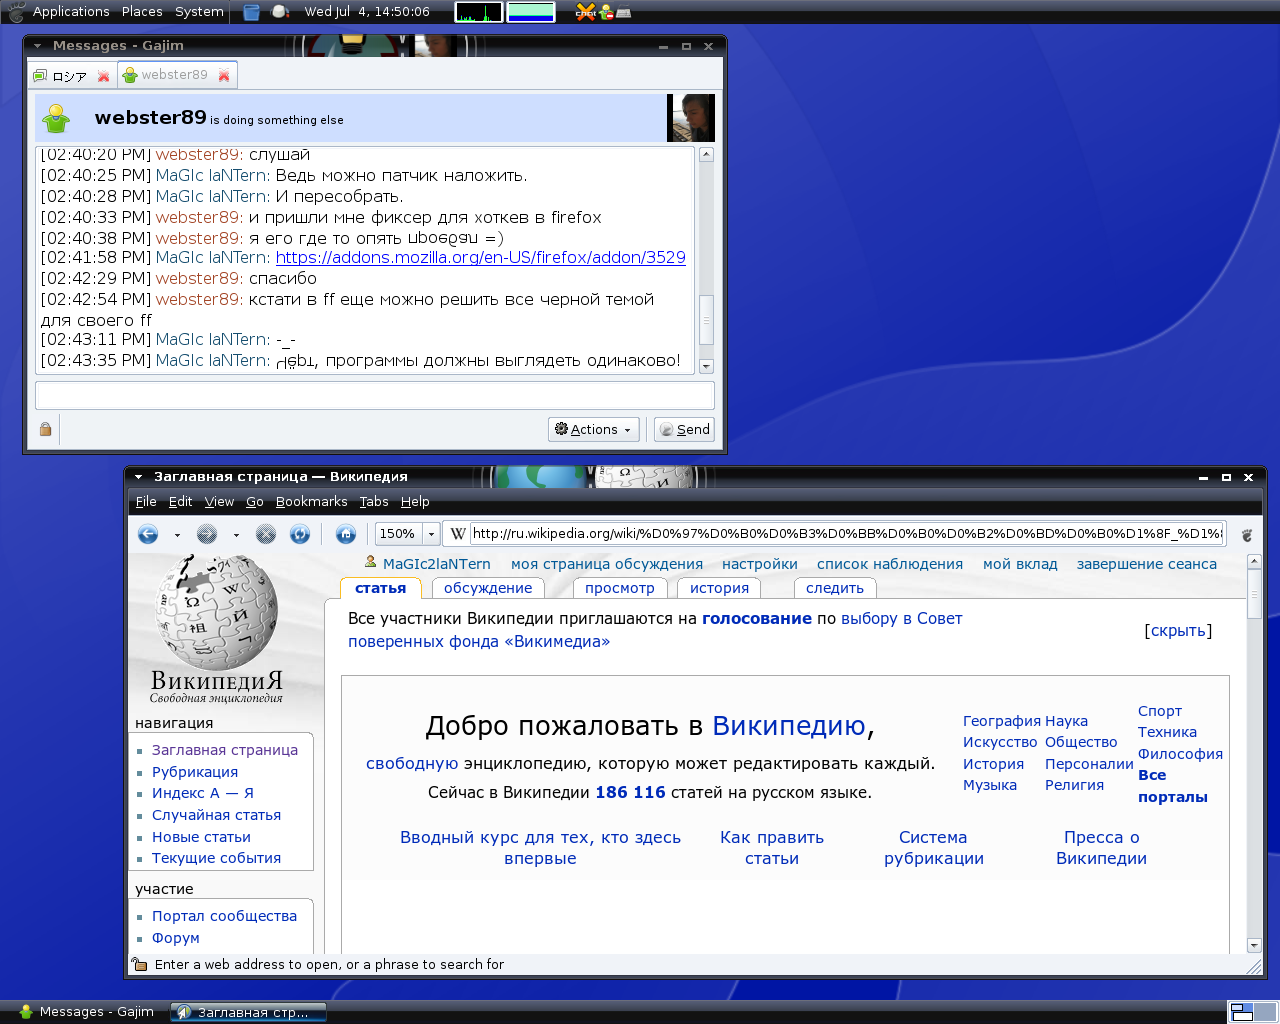Open the Back history dropdown arrow
Screen dimensions: 1280x1024
click(x=177, y=535)
